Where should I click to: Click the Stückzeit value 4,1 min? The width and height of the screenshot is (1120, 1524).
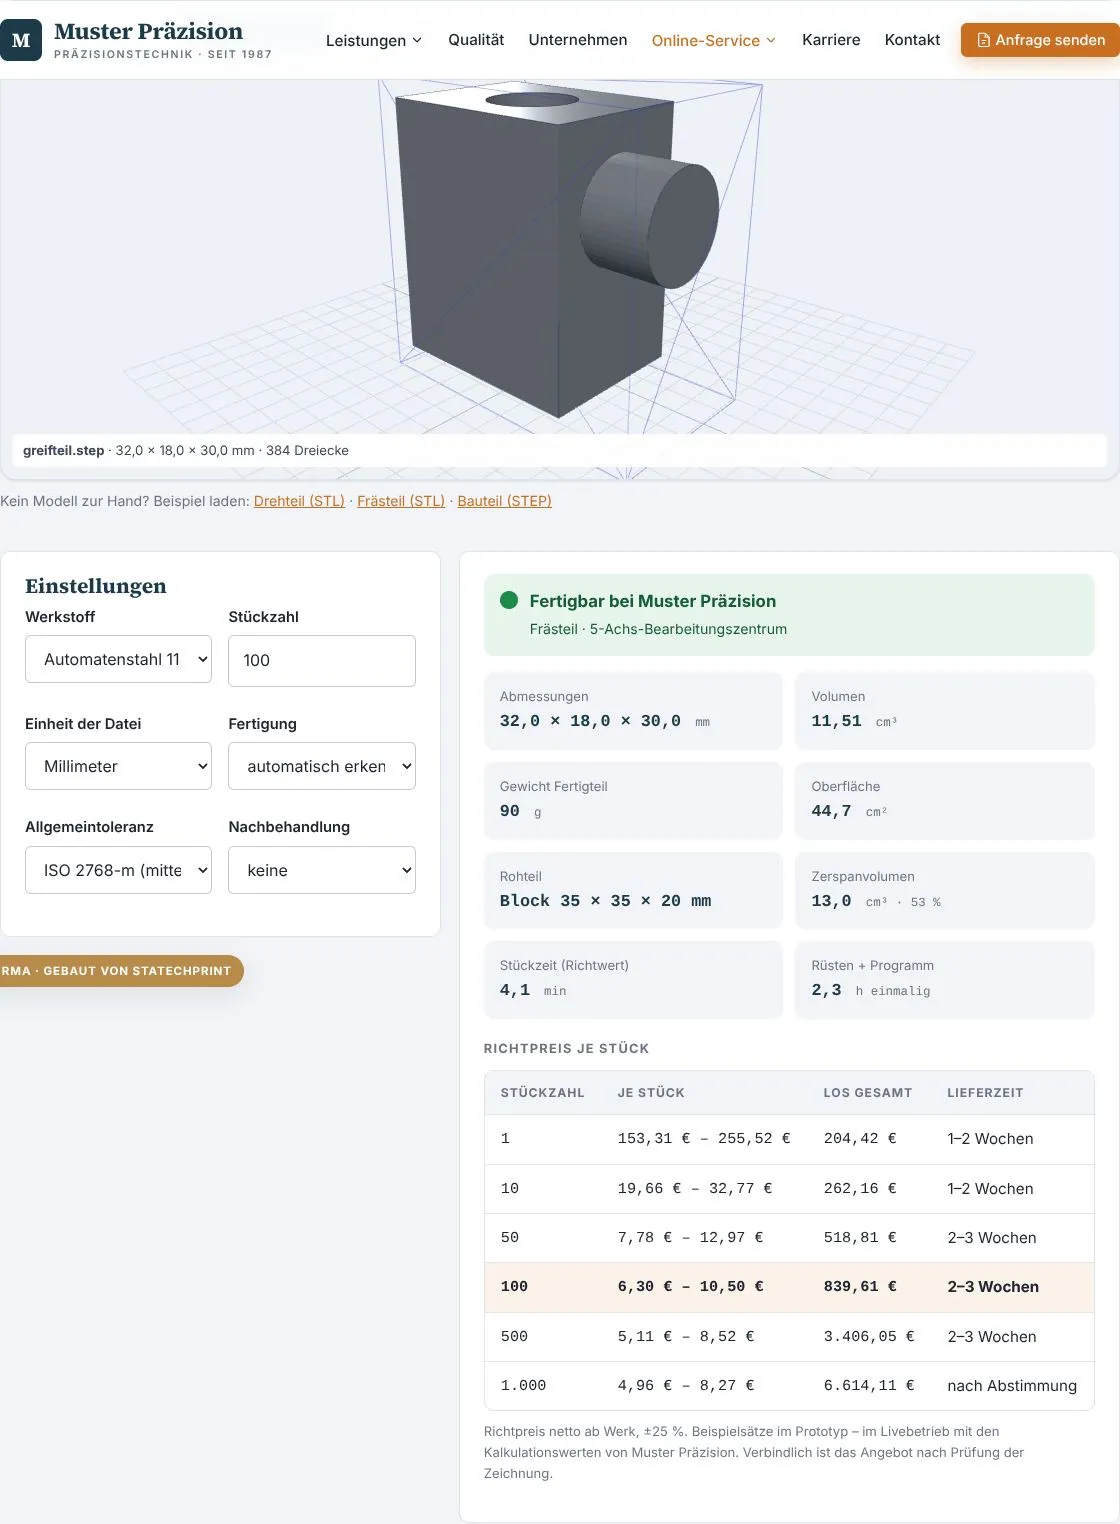click(x=533, y=990)
